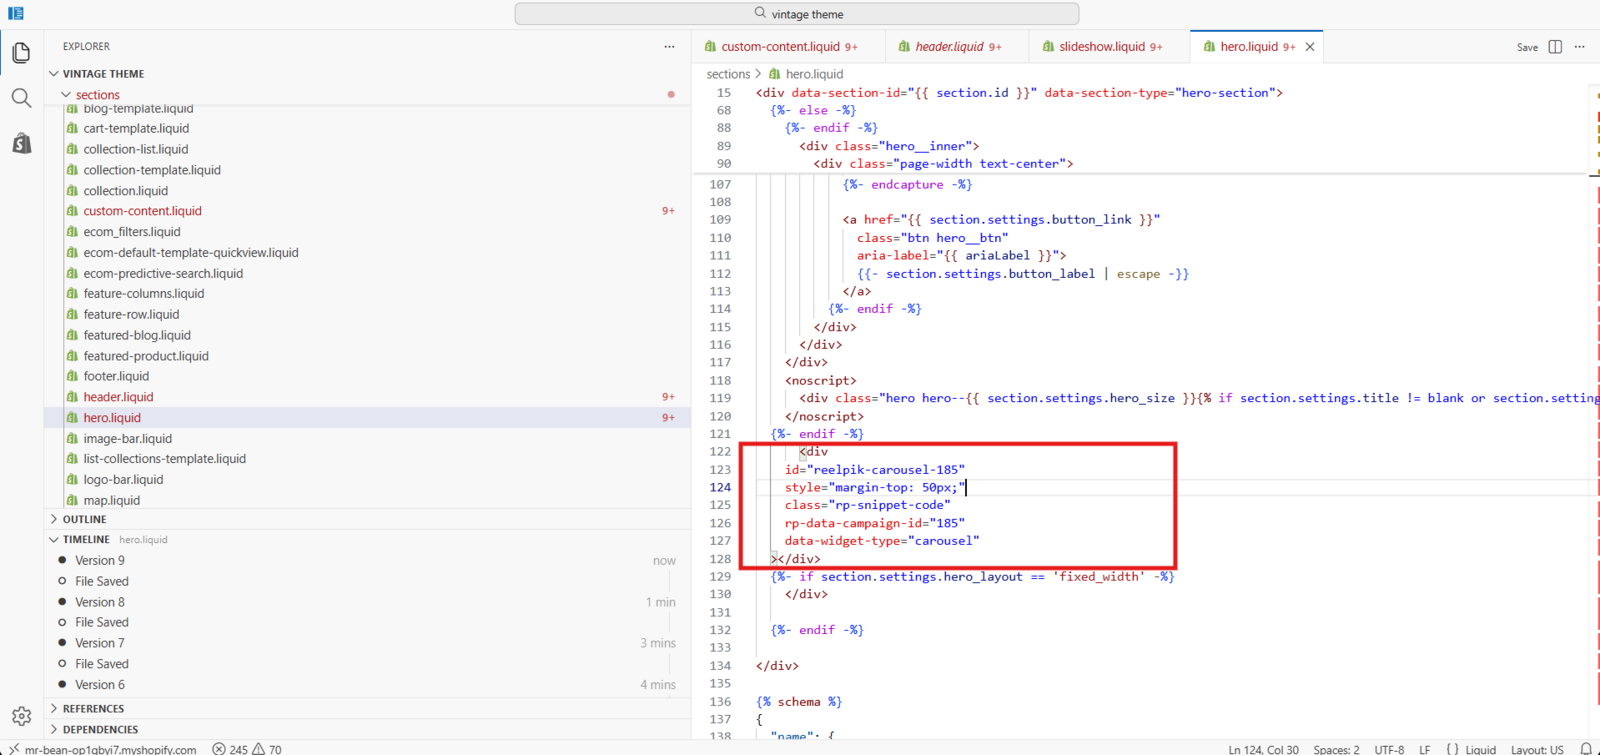Open ecom-default-template-quickview.liquid file

[191, 252]
